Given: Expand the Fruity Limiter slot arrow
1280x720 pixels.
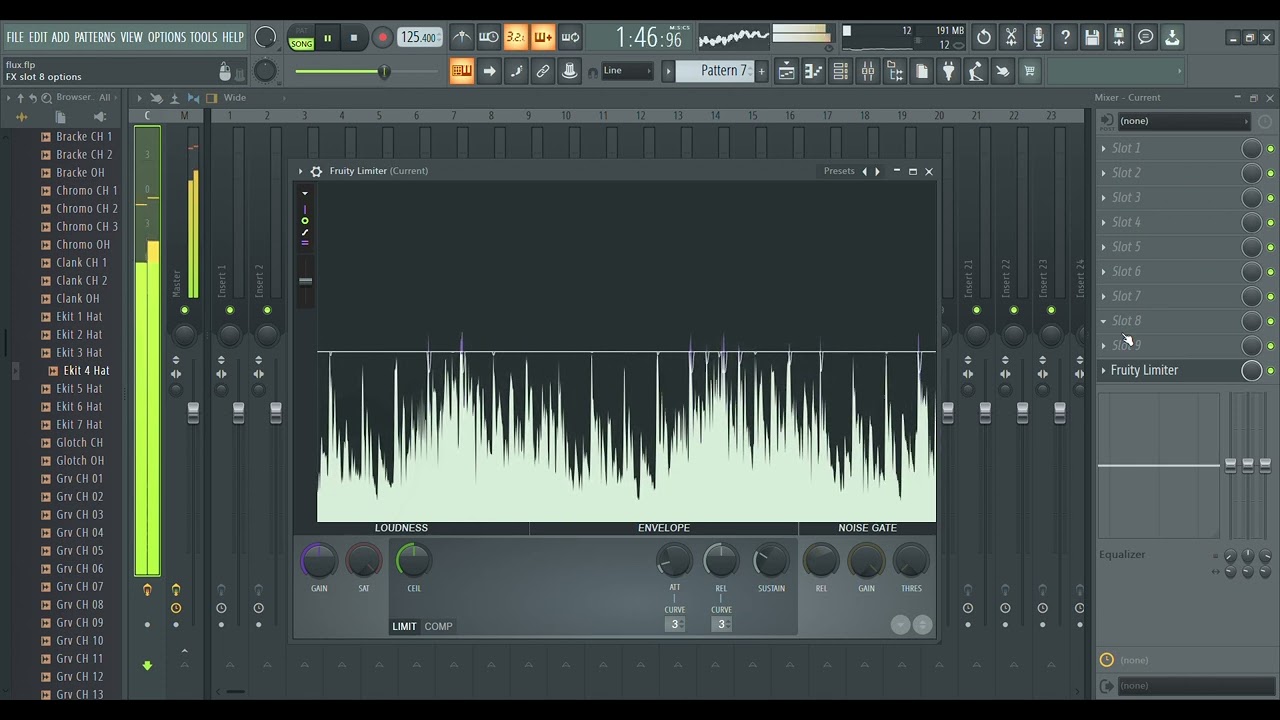Looking at the screenshot, I should pos(1104,370).
